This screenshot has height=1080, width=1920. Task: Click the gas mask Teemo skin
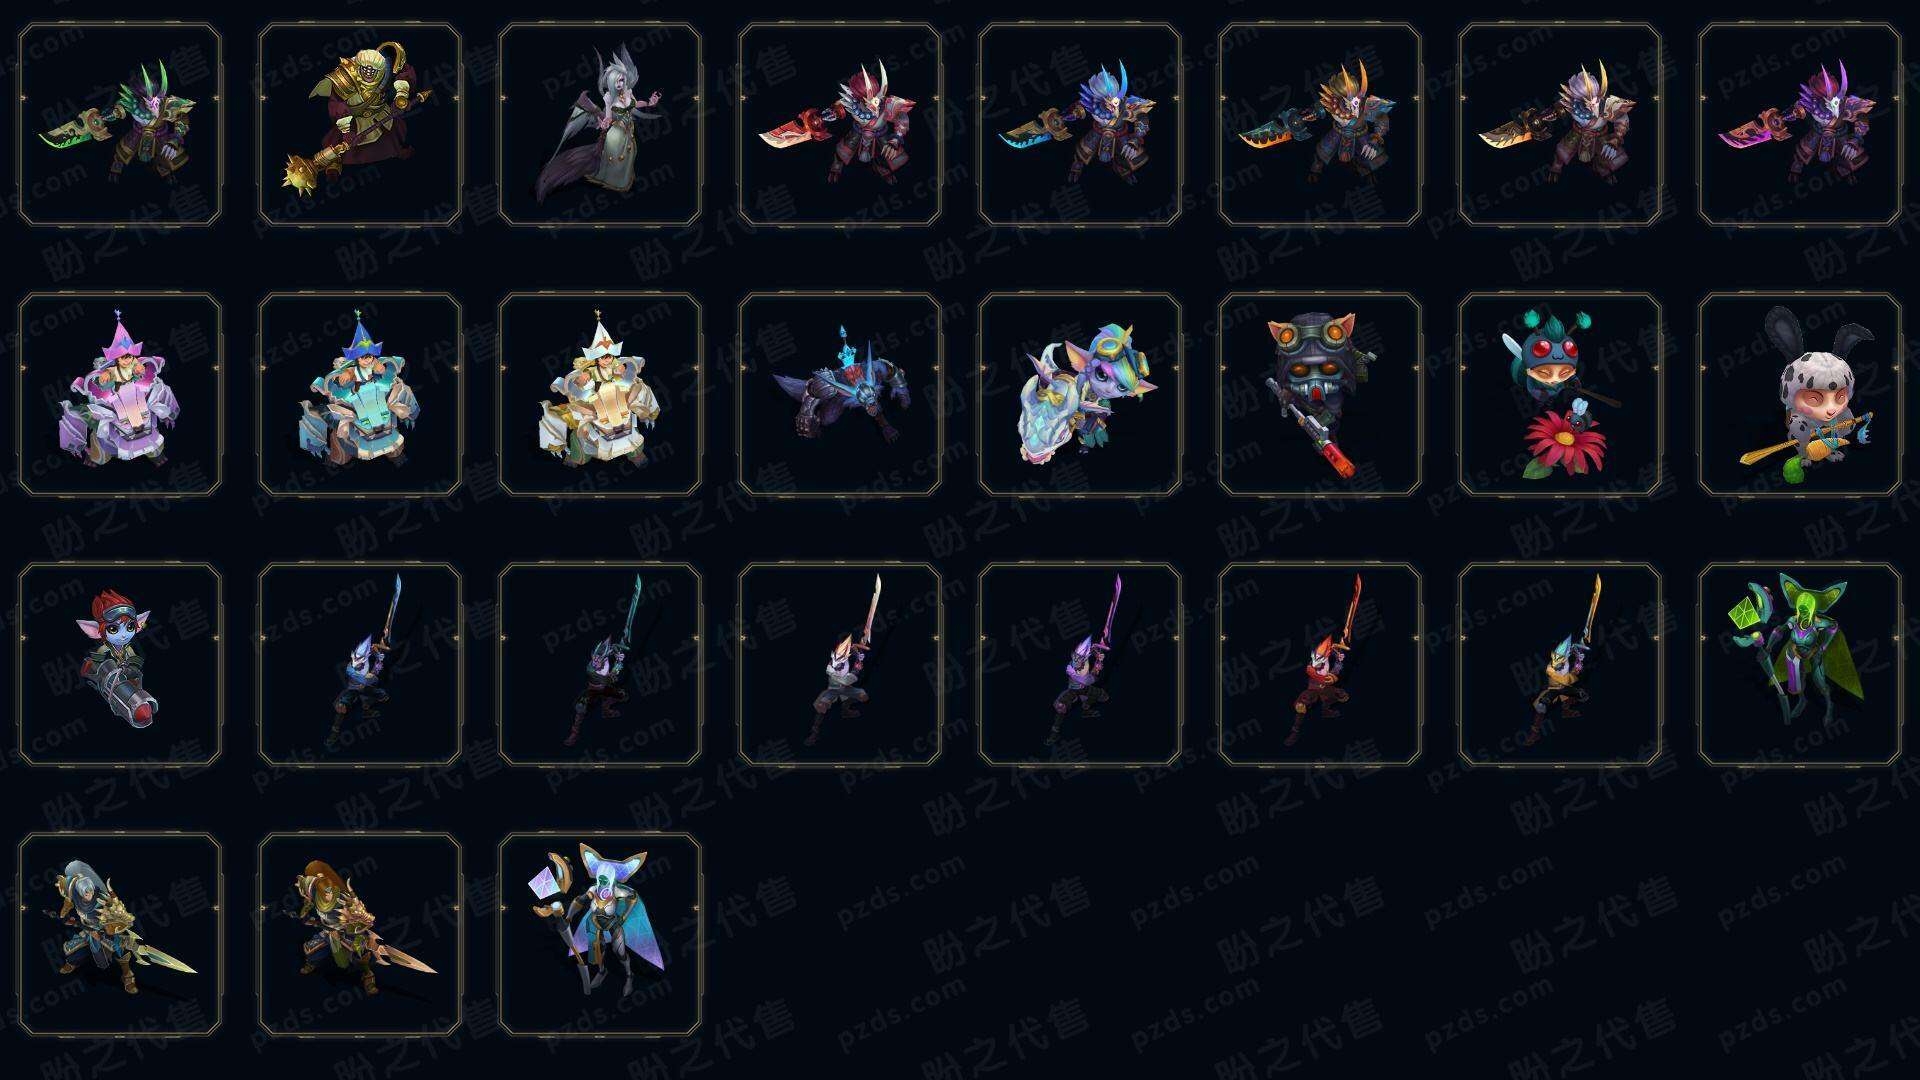coord(1320,394)
